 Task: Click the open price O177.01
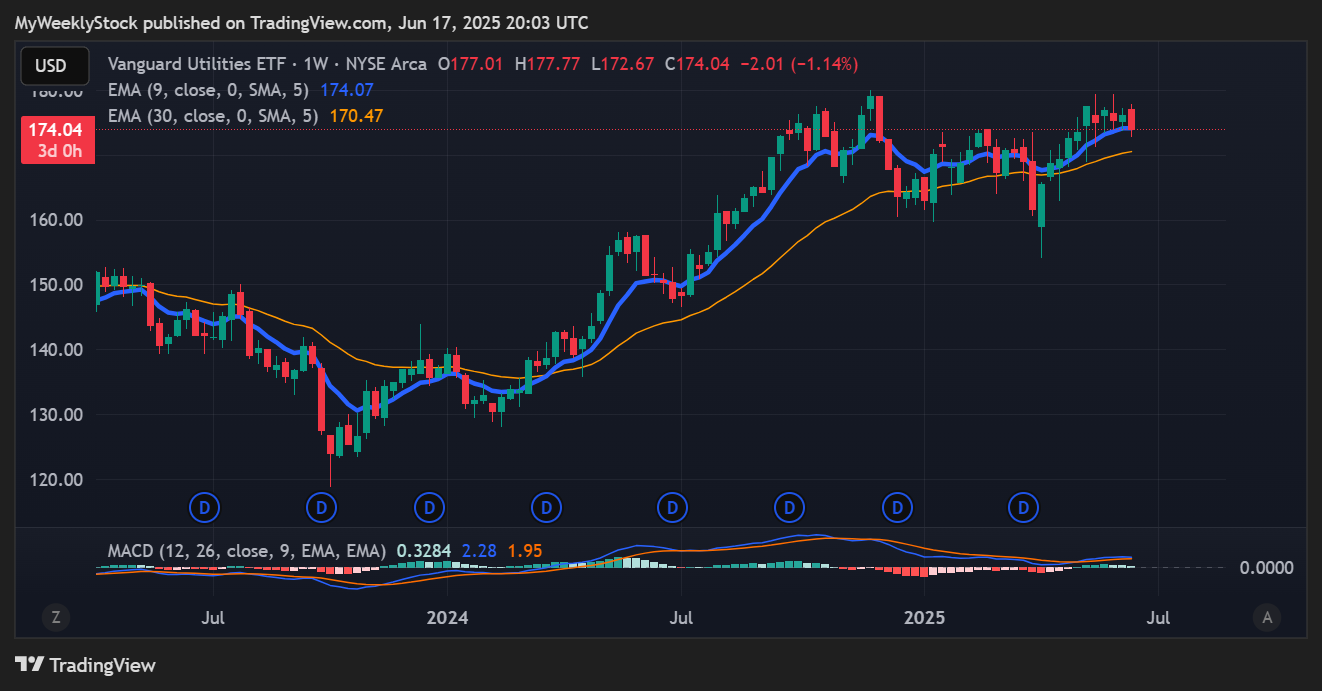(x=471, y=64)
